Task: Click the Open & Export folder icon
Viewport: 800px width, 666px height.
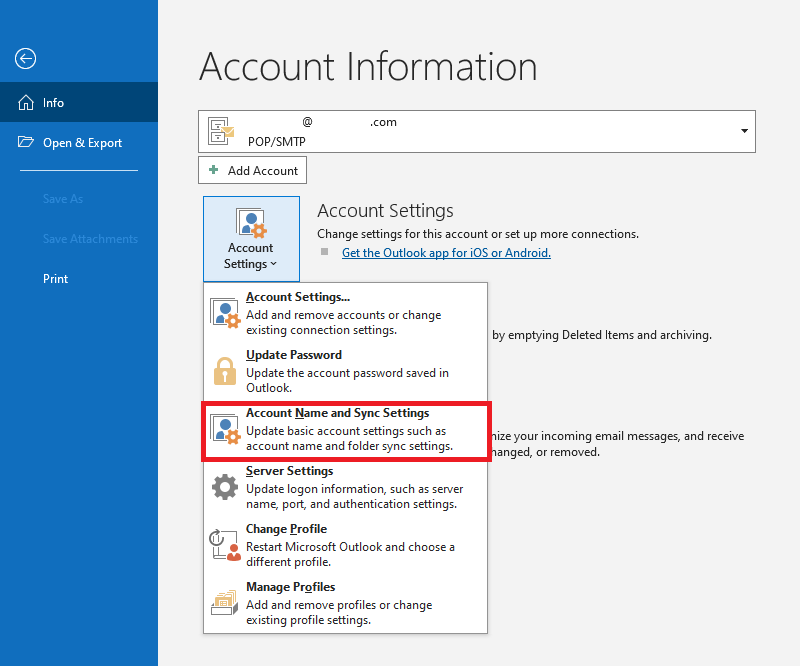Action: point(25,143)
